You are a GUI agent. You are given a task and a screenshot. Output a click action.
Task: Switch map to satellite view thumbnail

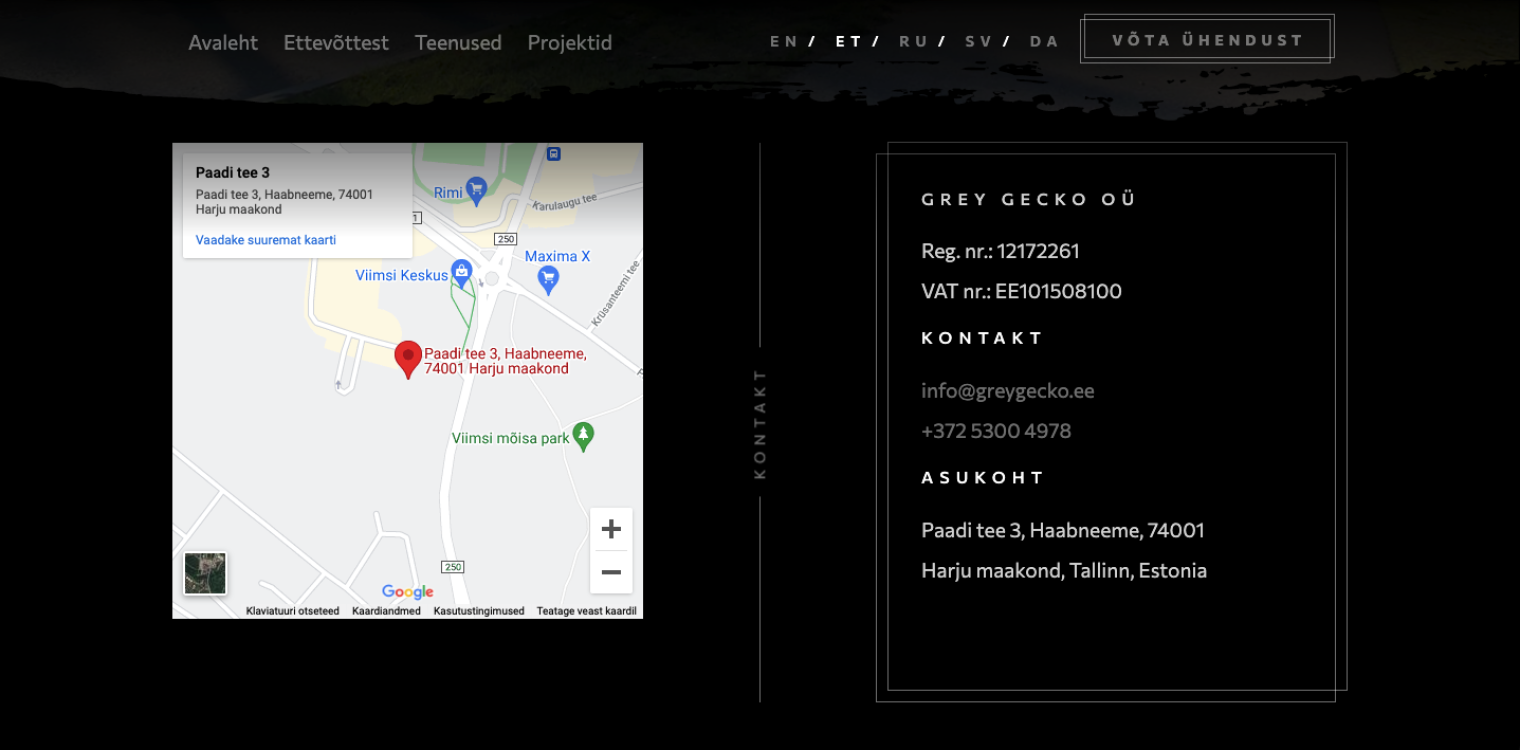(205, 573)
